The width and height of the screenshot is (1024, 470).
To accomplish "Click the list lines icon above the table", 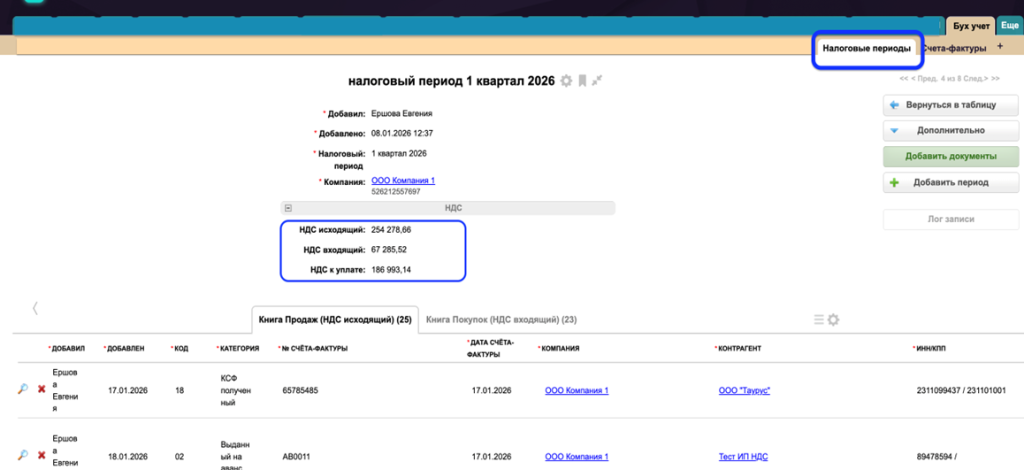I will click(x=818, y=319).
